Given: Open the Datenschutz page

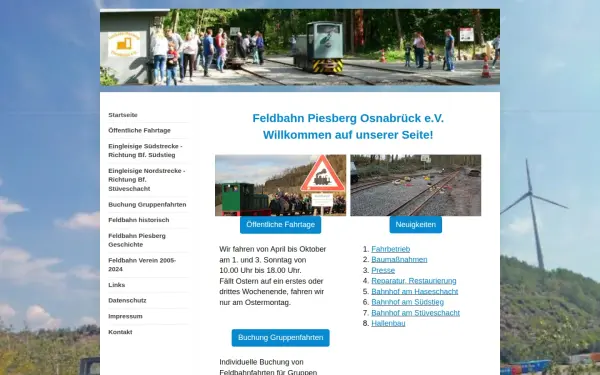Looking at the screenshot, I should (x=127, y=300).
